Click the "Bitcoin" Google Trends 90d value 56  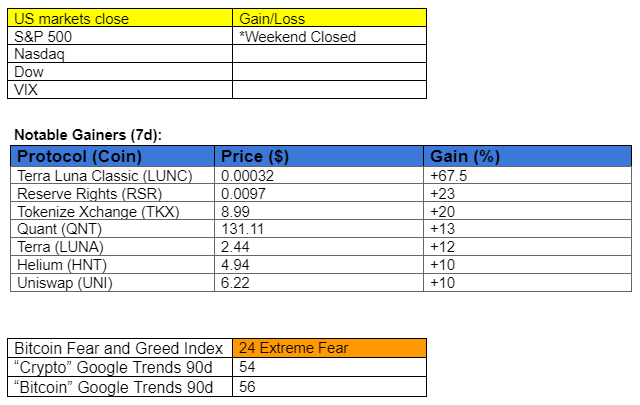(329, 387)
